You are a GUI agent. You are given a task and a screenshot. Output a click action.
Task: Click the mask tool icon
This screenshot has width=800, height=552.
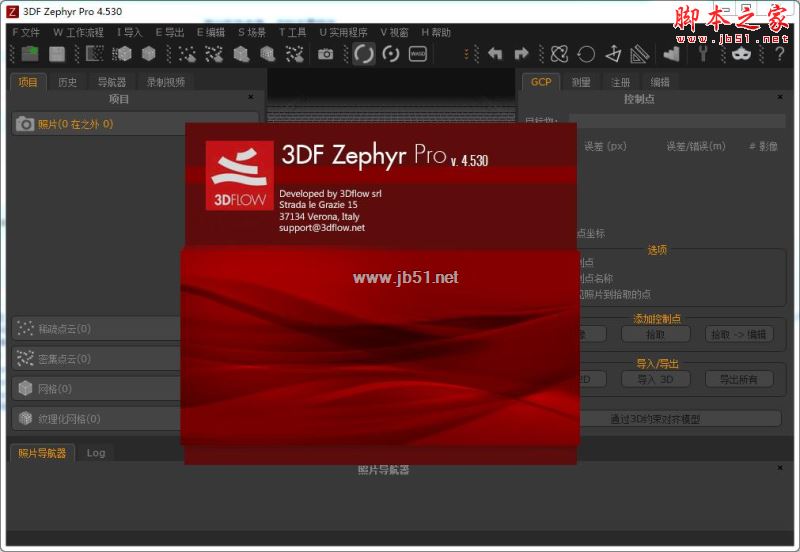click(741, 54)
